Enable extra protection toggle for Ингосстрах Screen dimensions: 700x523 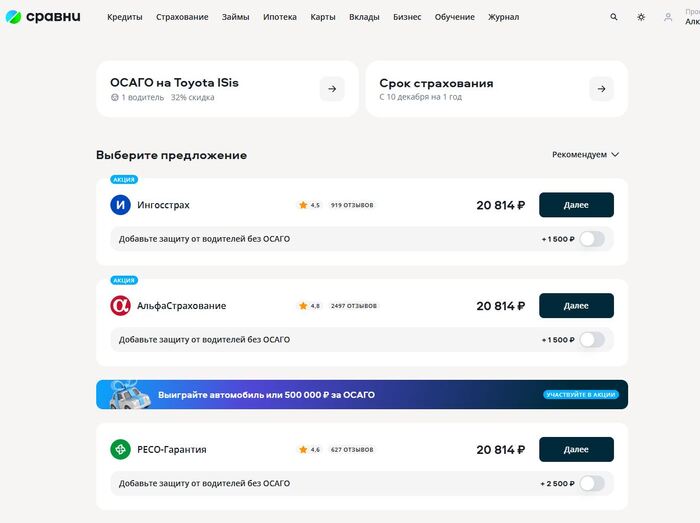(592, 239)
